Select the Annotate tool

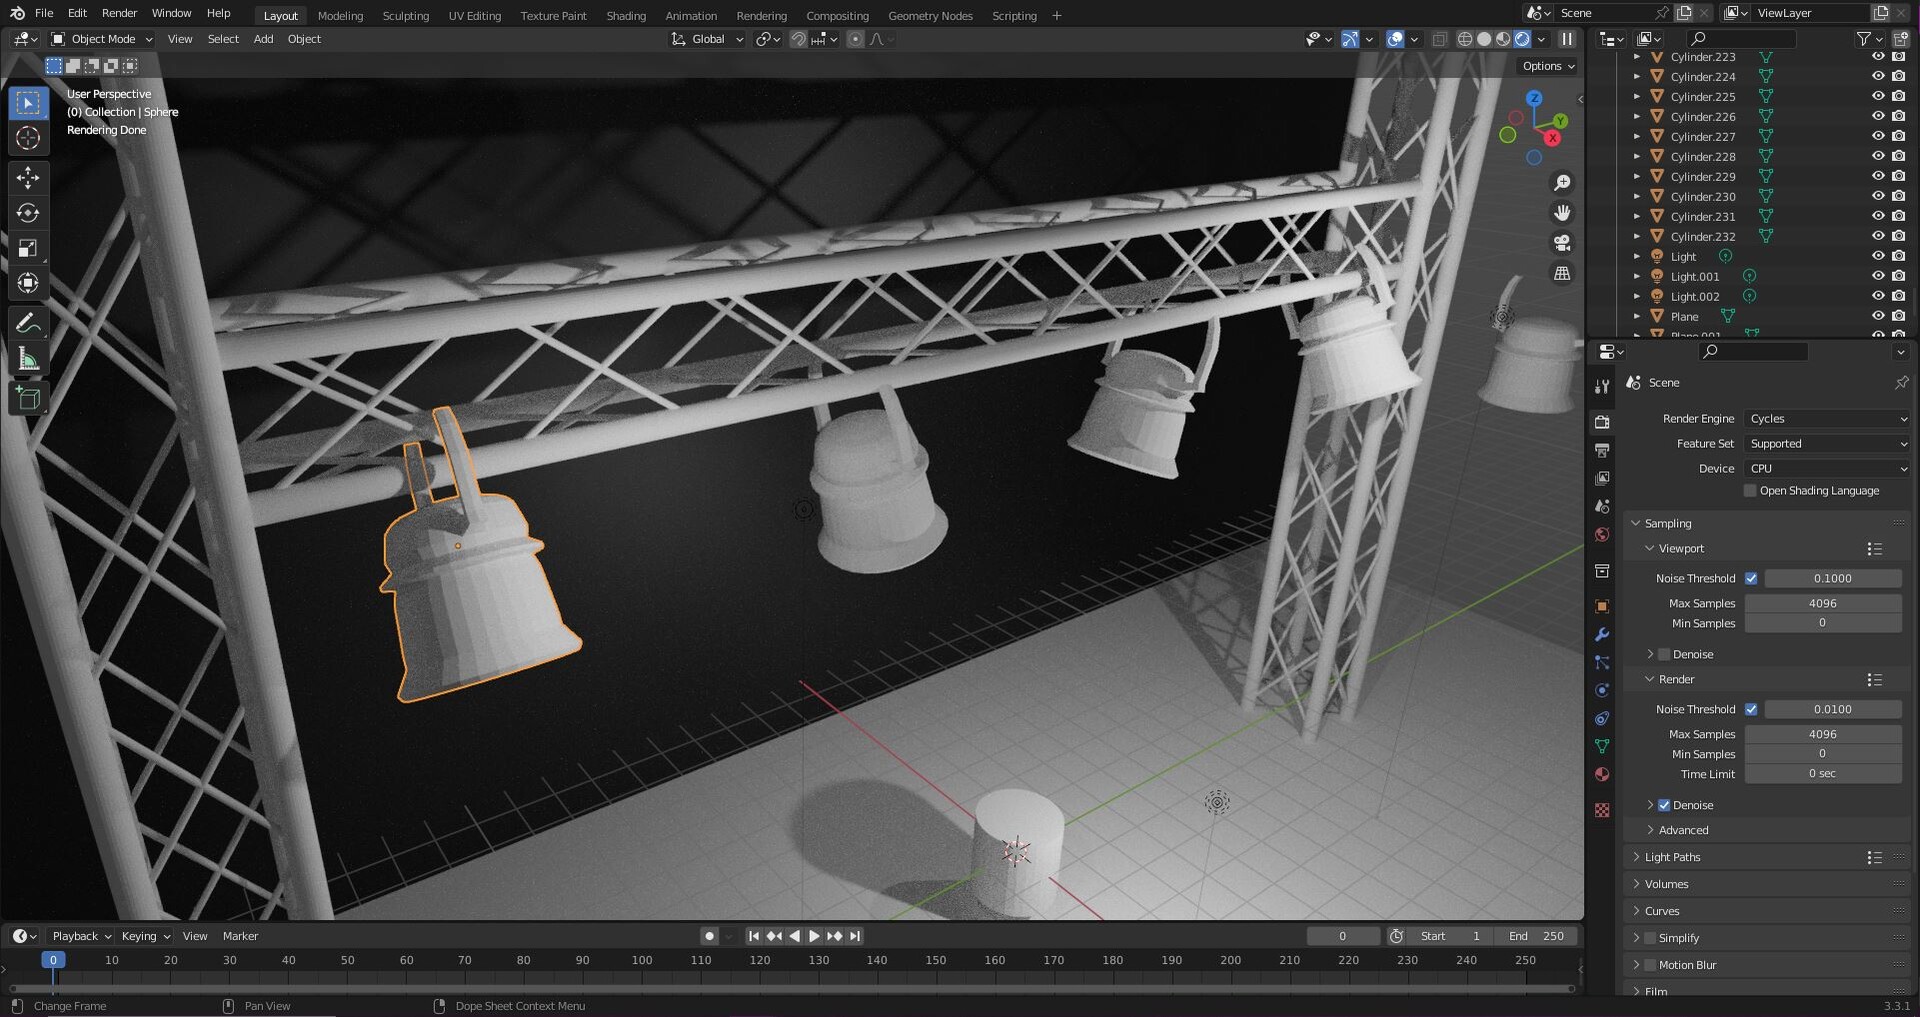[x=28, y=321]
